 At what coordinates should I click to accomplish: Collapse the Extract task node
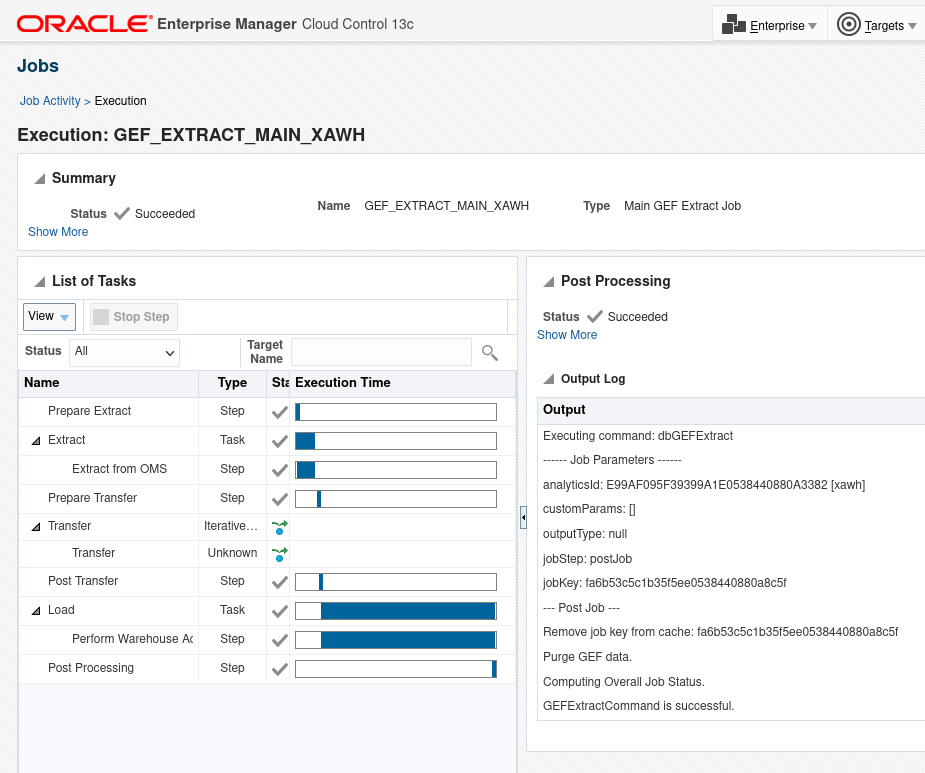(36, 441)
